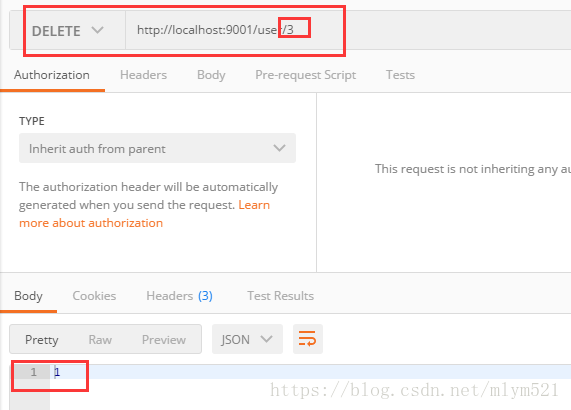Select the Preview response view

coord(164,340)
